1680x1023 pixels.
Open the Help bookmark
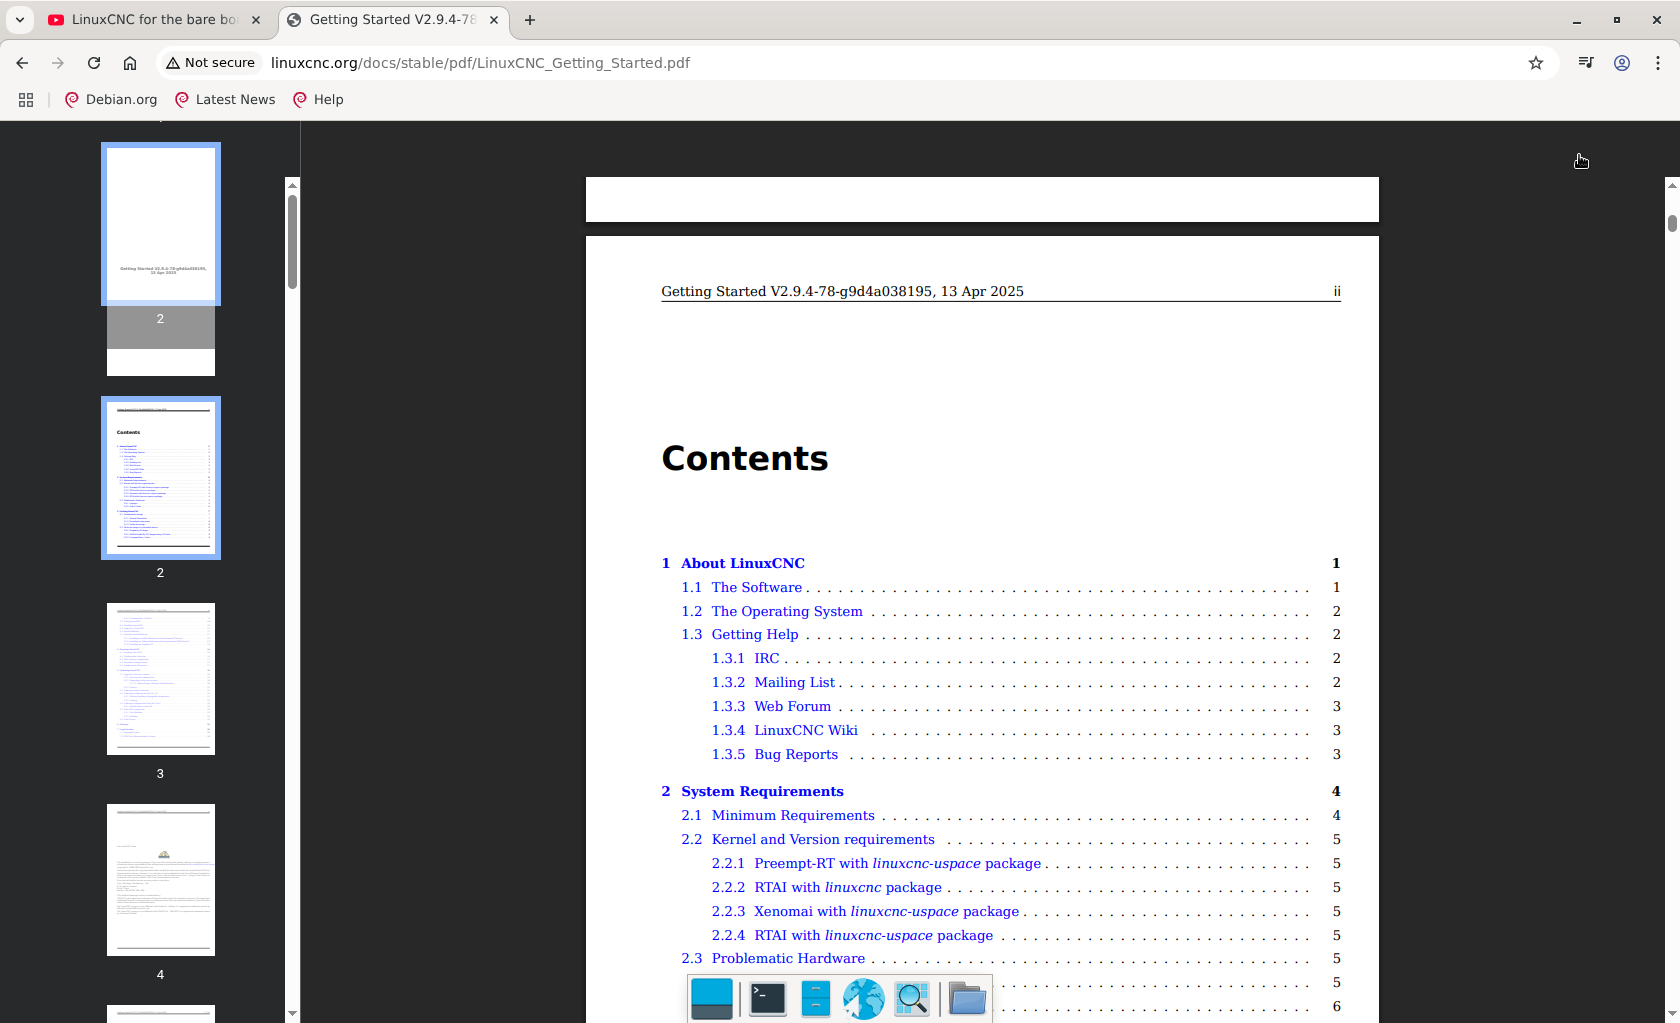coord(318,99)
